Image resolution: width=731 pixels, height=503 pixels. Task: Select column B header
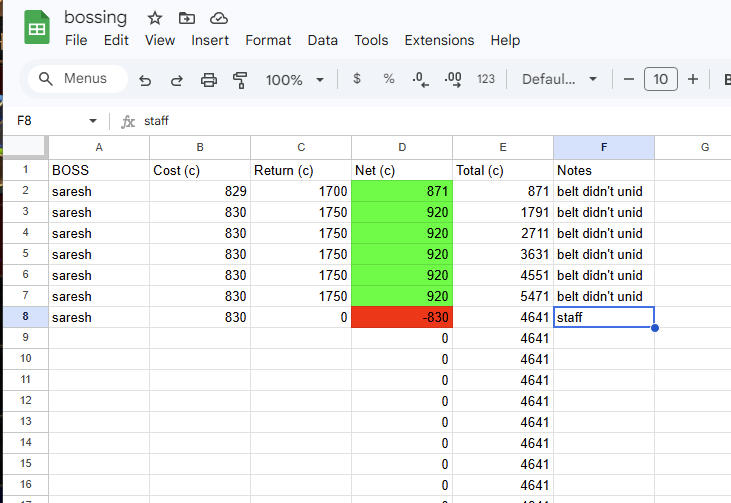click(x=200, y=147)
